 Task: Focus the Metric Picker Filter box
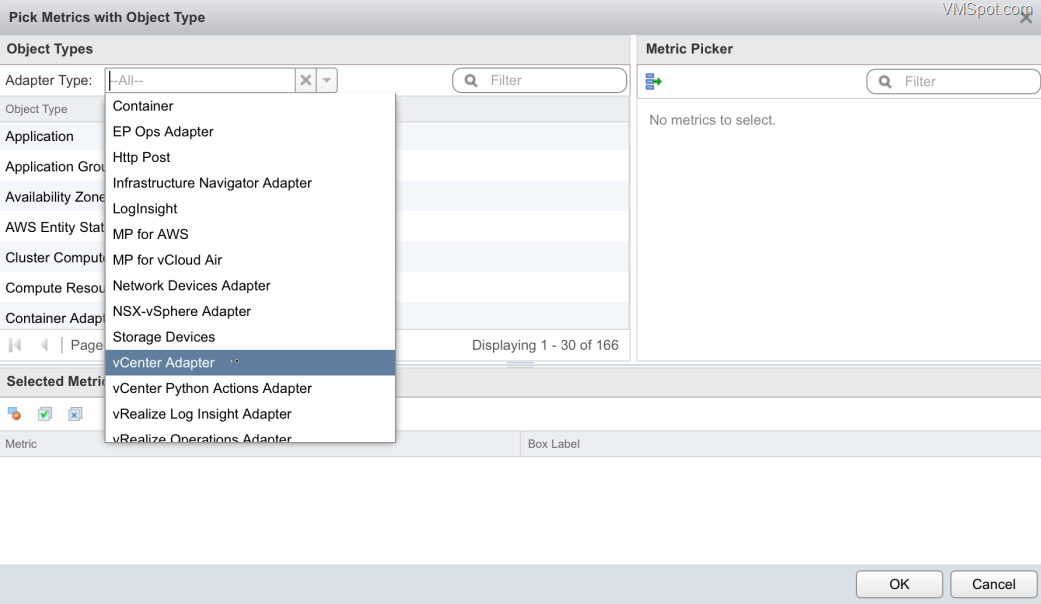coord(953,82)
